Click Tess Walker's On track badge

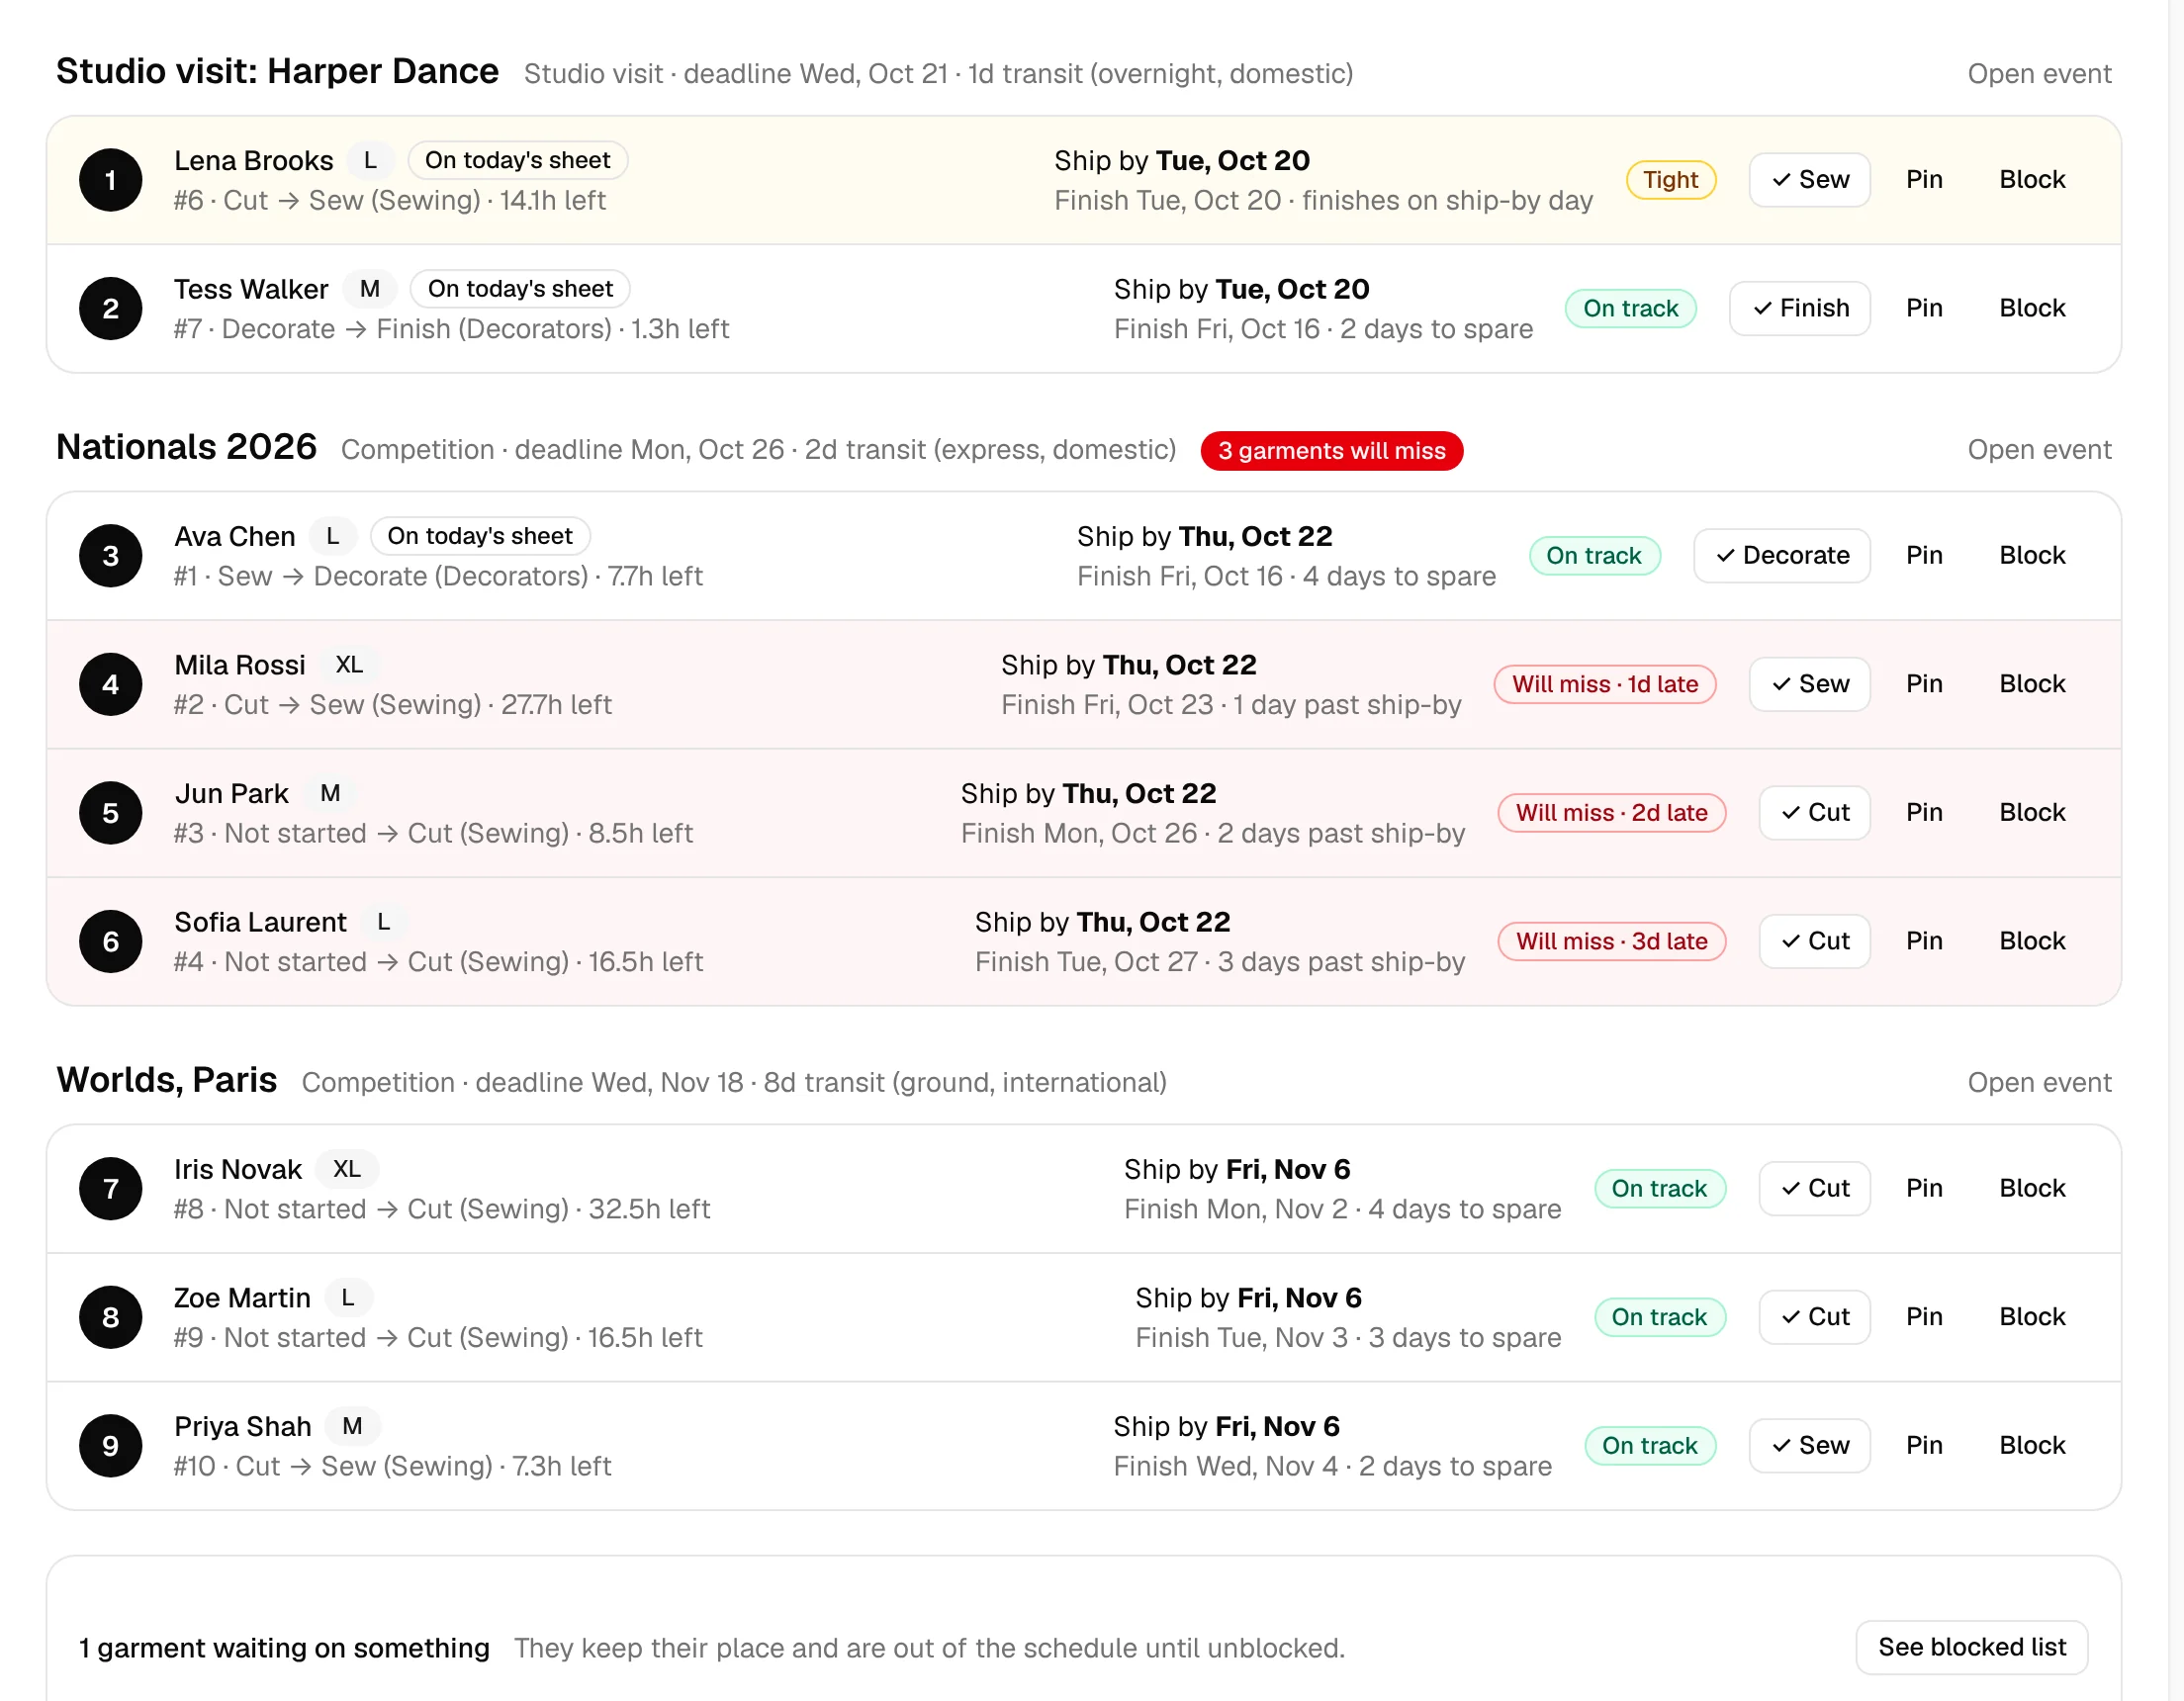point(1630,308)
